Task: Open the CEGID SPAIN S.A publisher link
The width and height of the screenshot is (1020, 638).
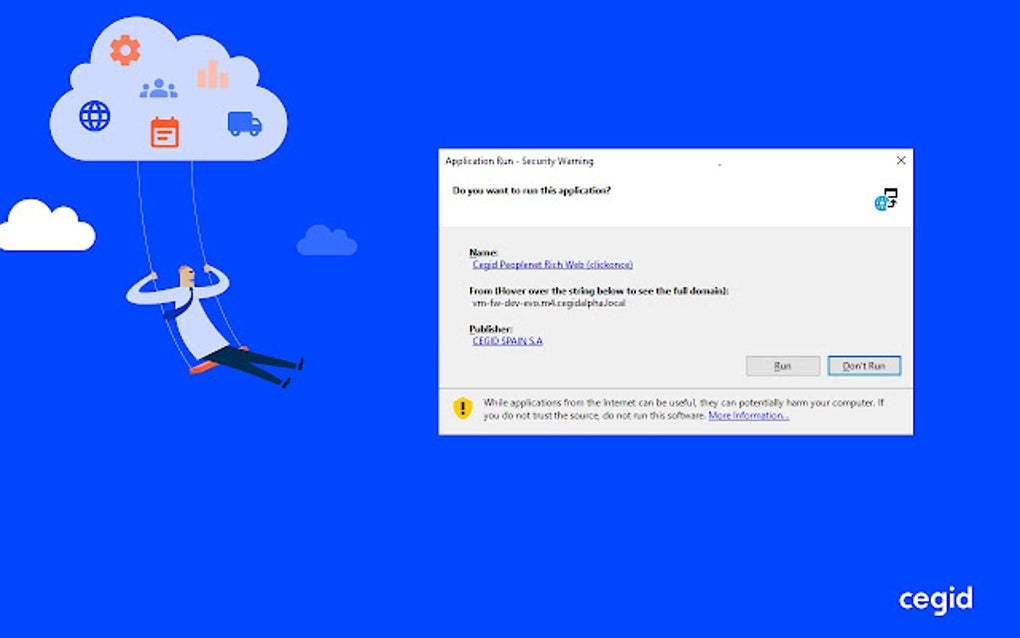Action: [x=506, y=340]
